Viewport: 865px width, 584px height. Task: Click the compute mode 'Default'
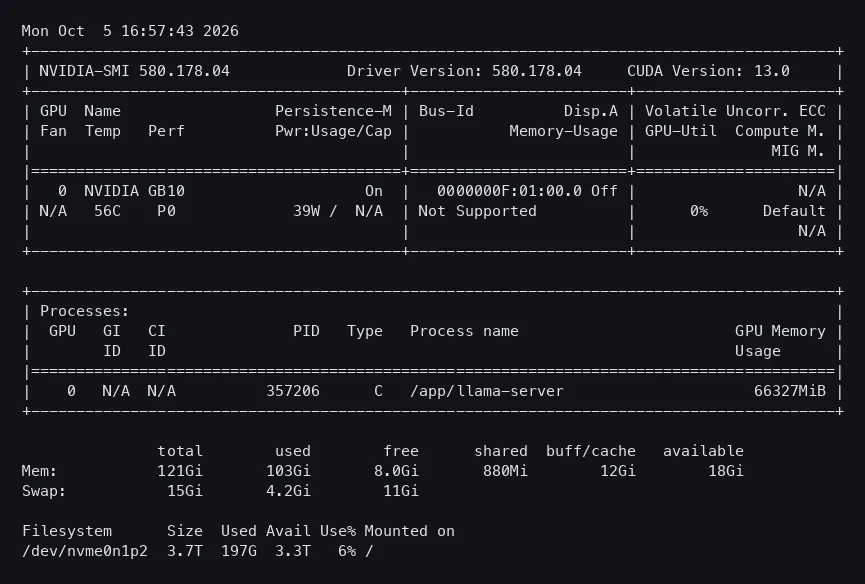[794, 211]
